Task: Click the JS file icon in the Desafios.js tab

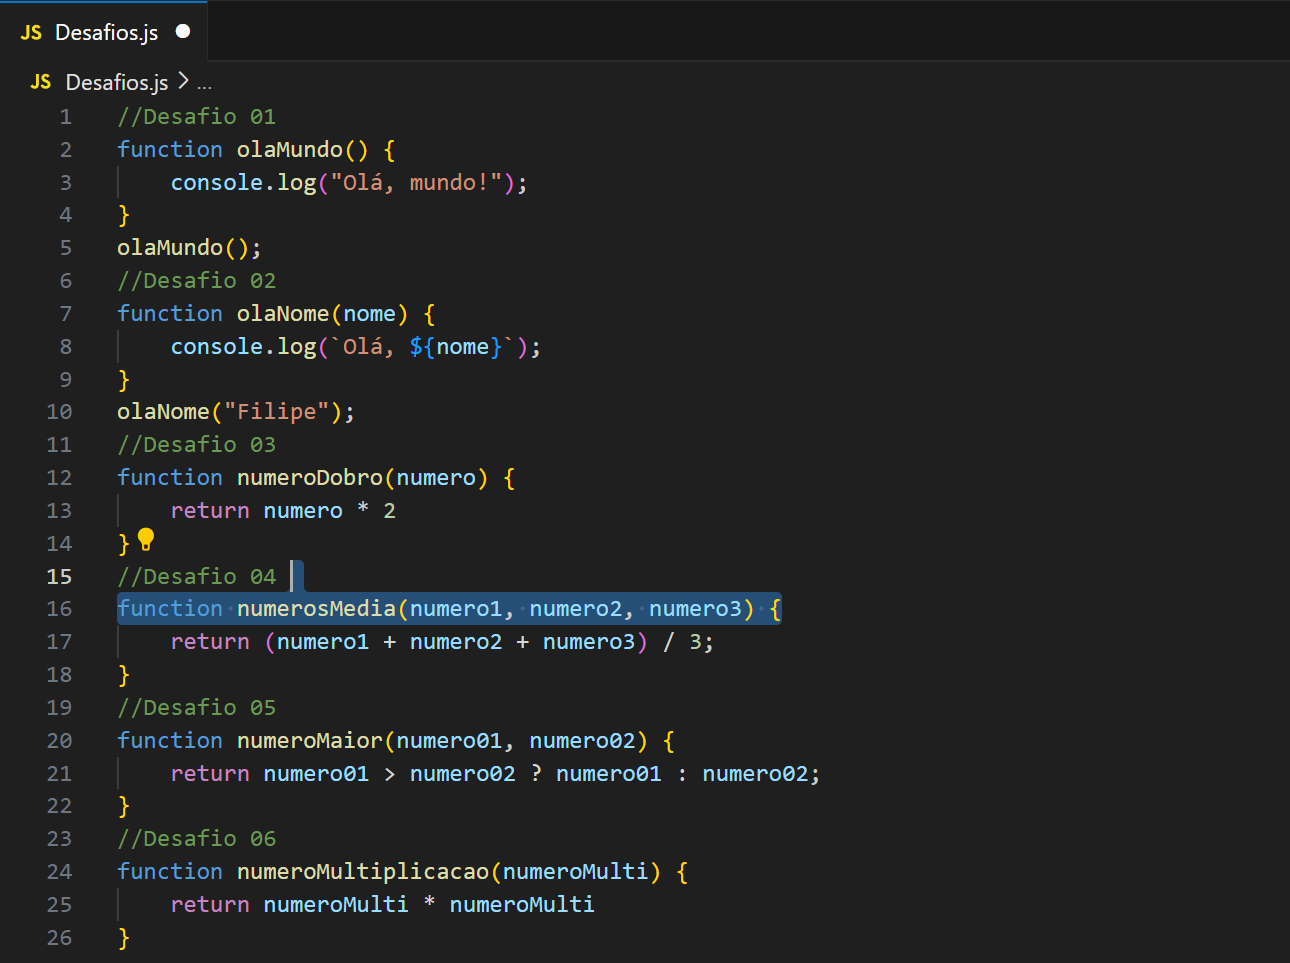Action: coord(31,33)
